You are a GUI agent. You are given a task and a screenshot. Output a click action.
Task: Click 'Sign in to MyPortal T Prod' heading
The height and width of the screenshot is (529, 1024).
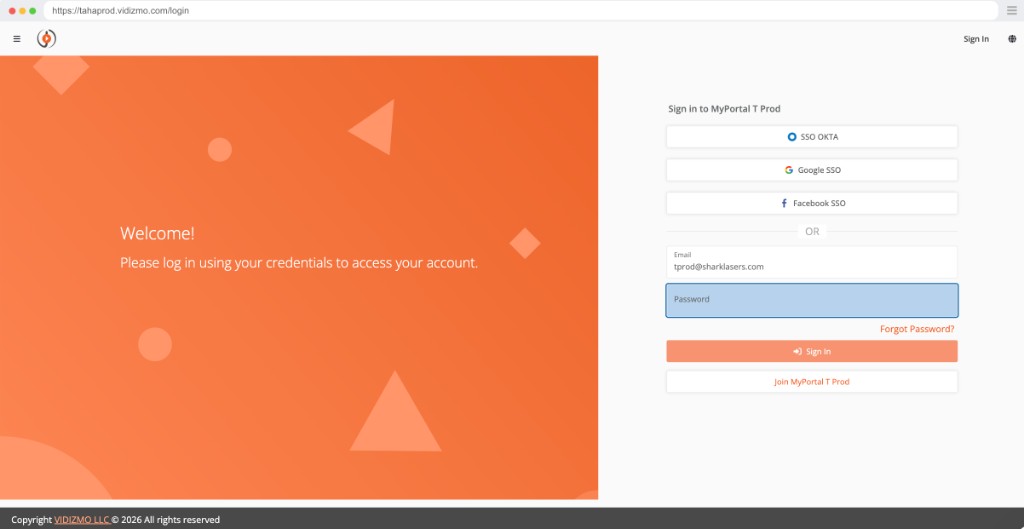click(x=724, y=109)
